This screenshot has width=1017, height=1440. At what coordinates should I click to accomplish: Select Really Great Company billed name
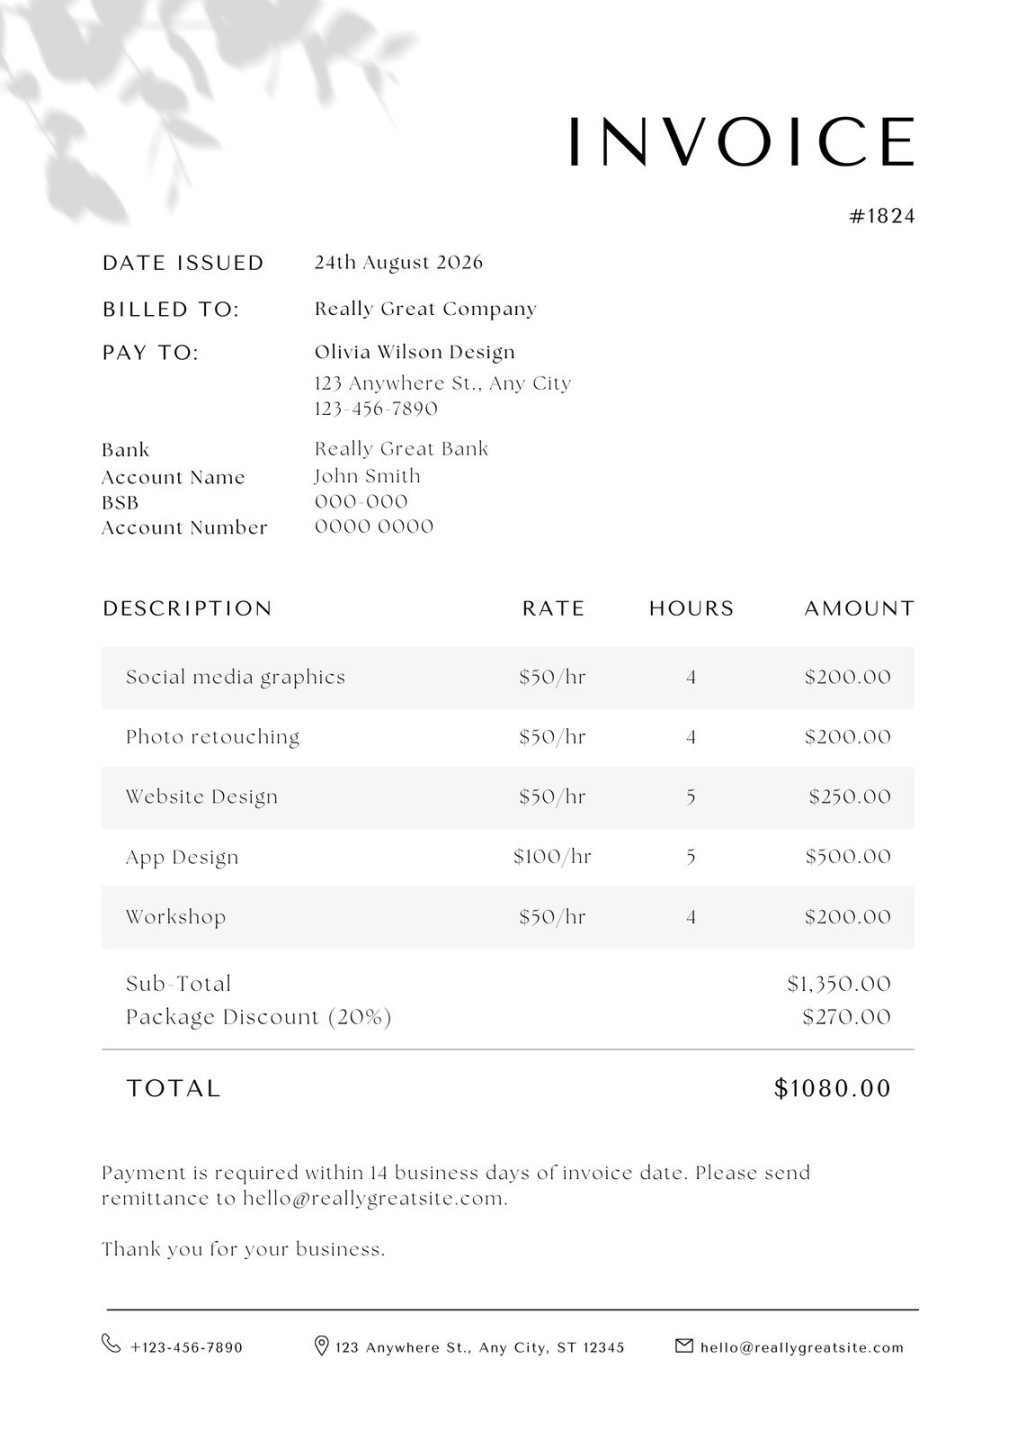coord(425,309)
